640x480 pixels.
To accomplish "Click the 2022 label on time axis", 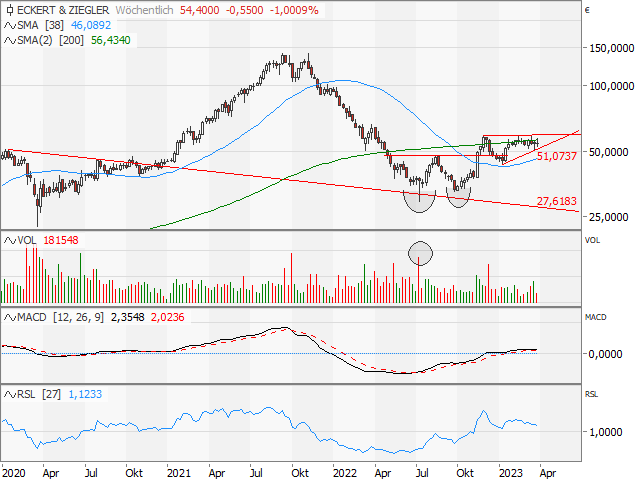I will 345,473.
